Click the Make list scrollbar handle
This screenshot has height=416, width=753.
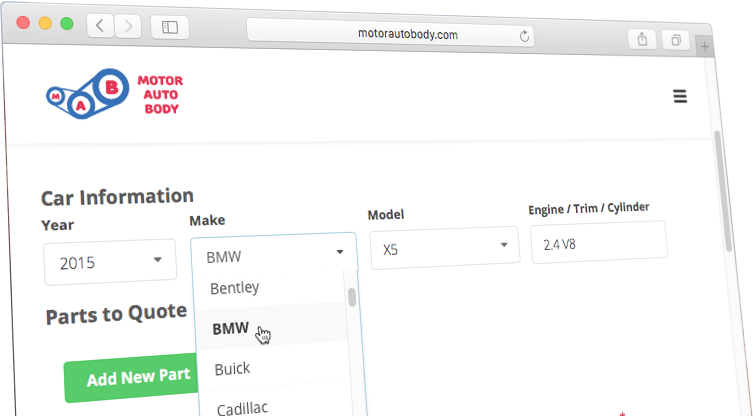tap(352, 297)
